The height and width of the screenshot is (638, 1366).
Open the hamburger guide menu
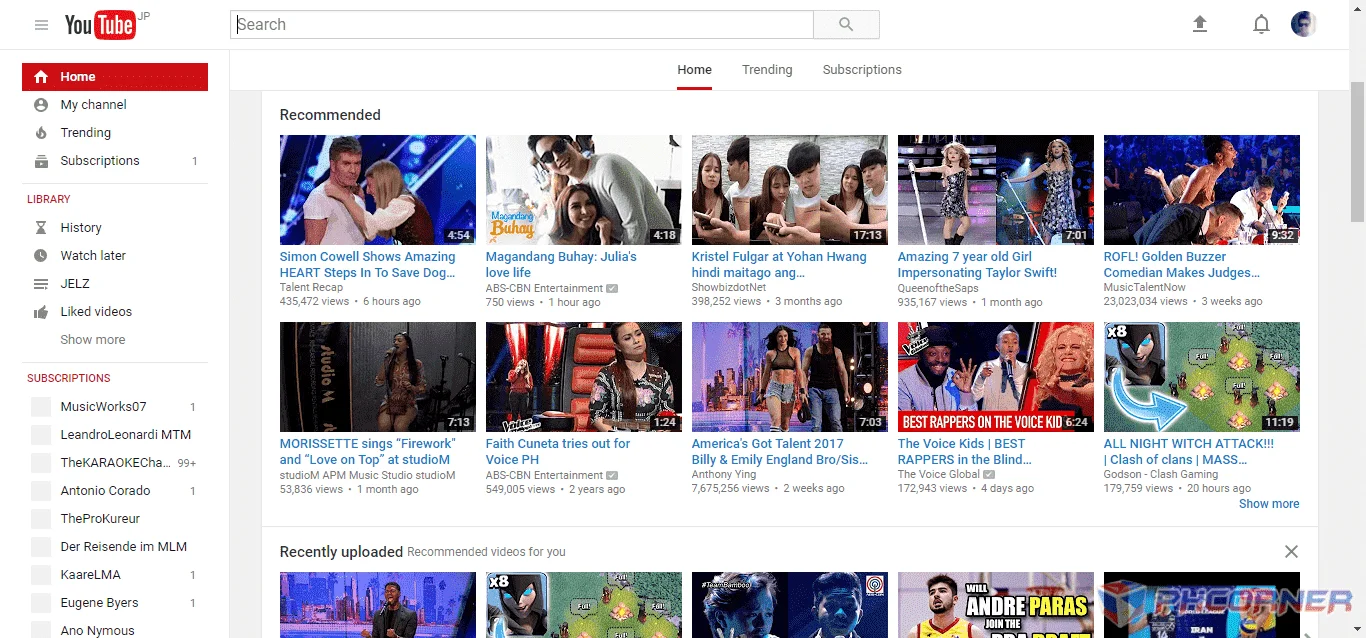tap(41, 25)
